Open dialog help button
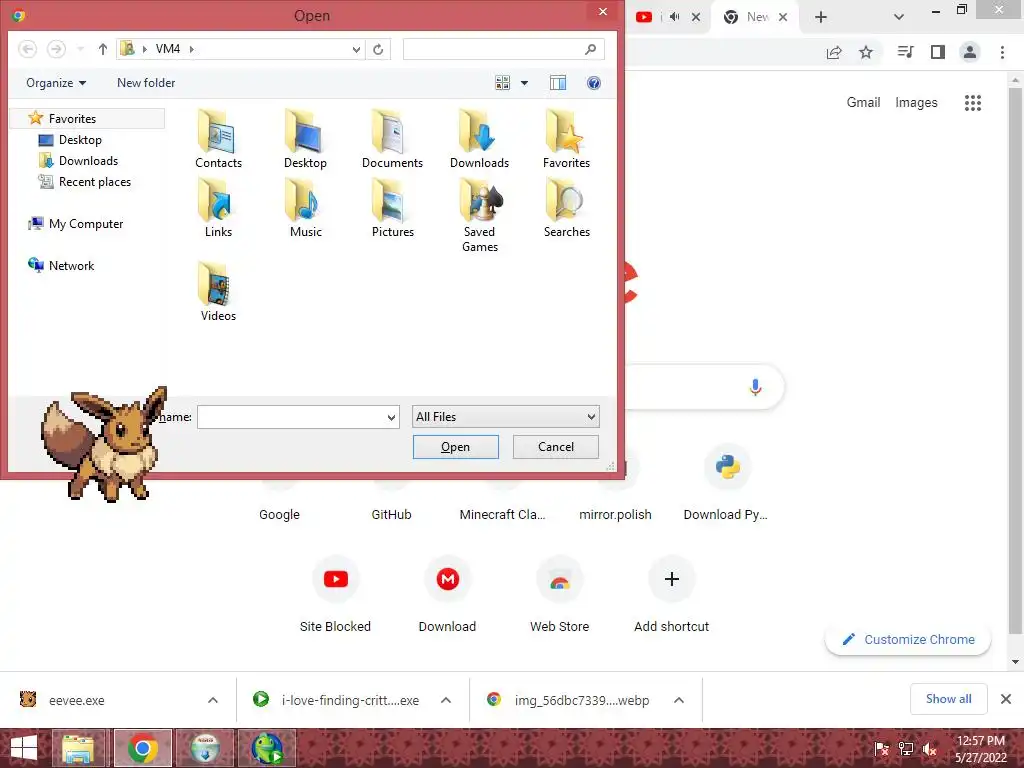The width and height of the screenshot is (1024, 768). coord(594,83)
